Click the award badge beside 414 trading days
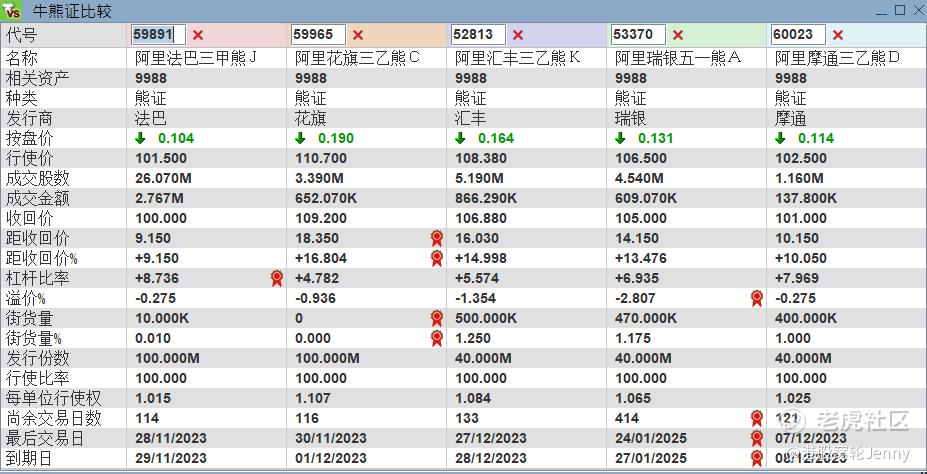The height and width of the screenshot is (474, 927). click(x=757, y=418)
